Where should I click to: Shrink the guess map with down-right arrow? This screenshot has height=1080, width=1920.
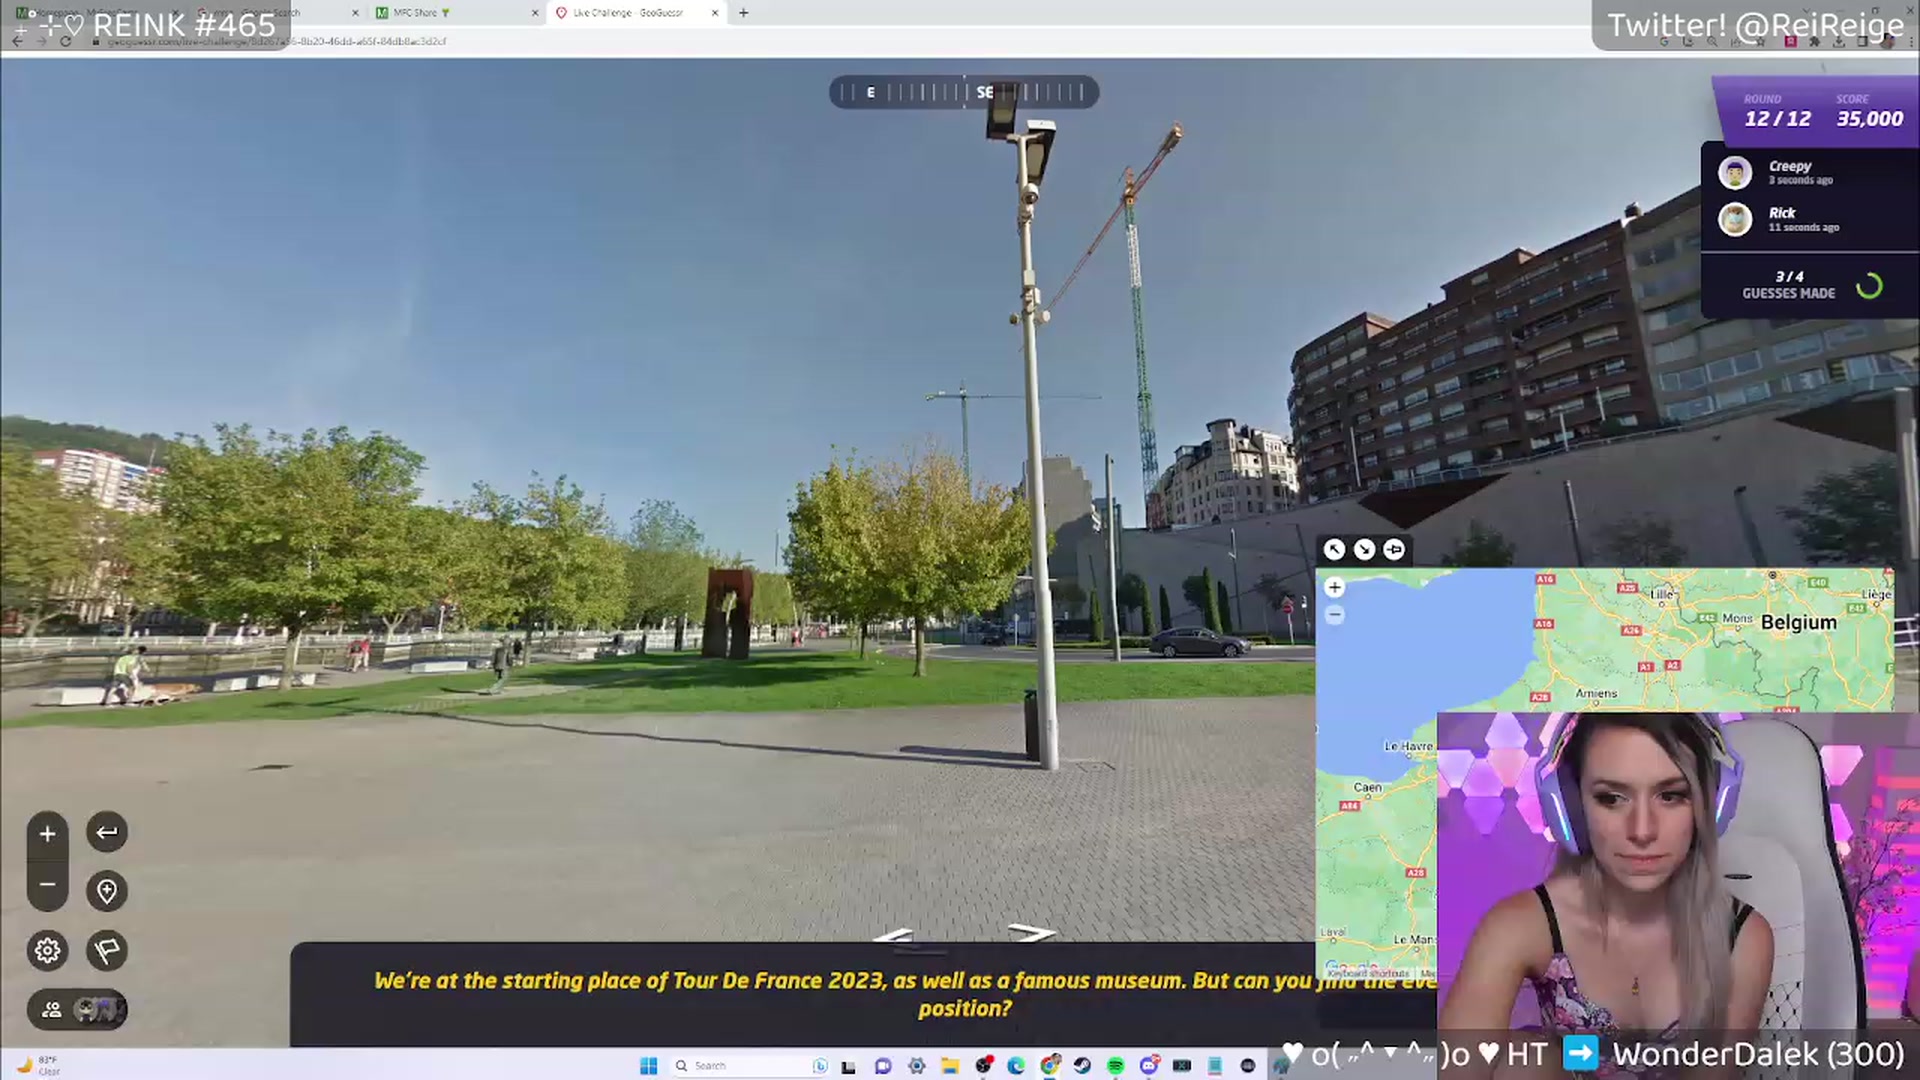coord(1364,549)
